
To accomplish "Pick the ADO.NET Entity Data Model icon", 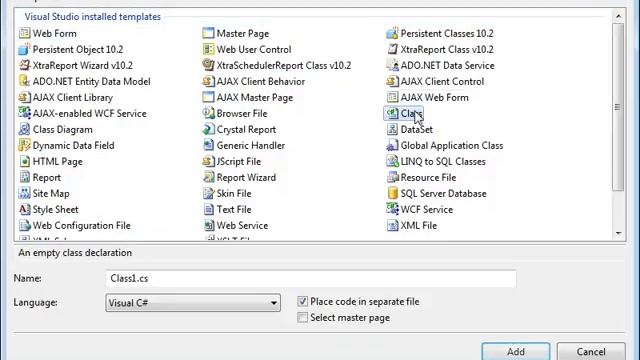I will [x=24, y=81].
